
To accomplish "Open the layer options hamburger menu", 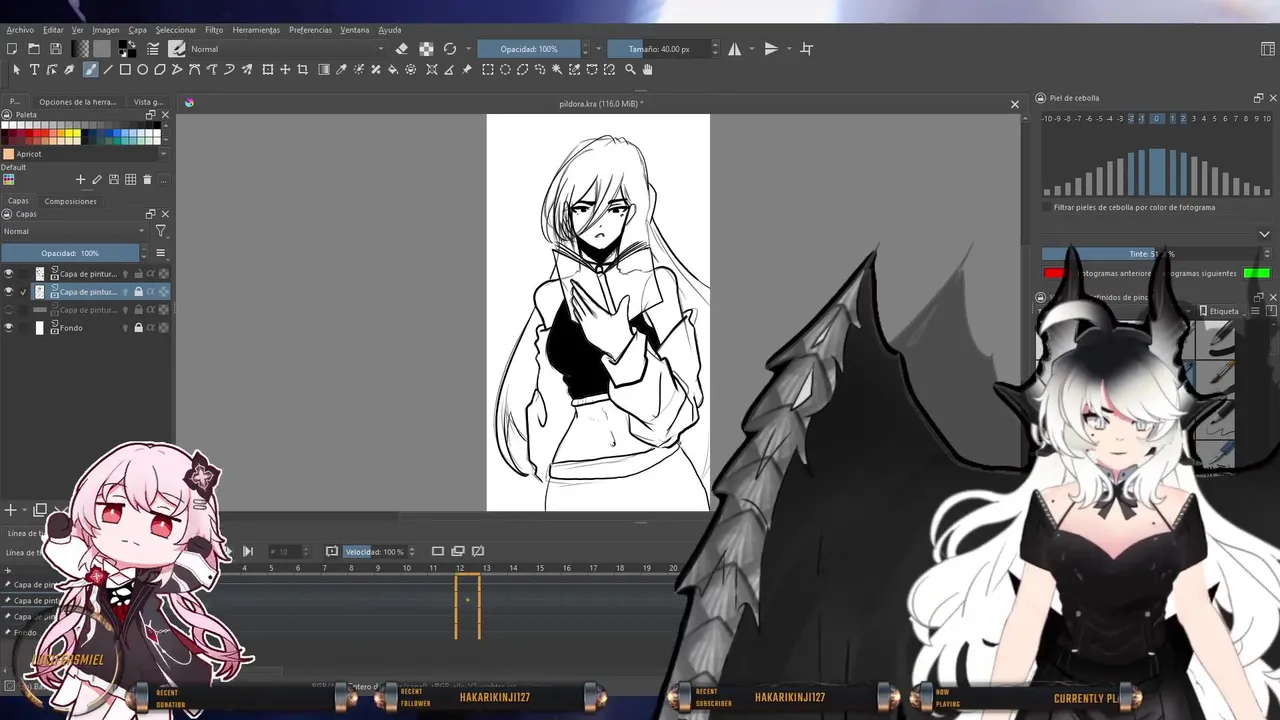I will pos(160,253).
